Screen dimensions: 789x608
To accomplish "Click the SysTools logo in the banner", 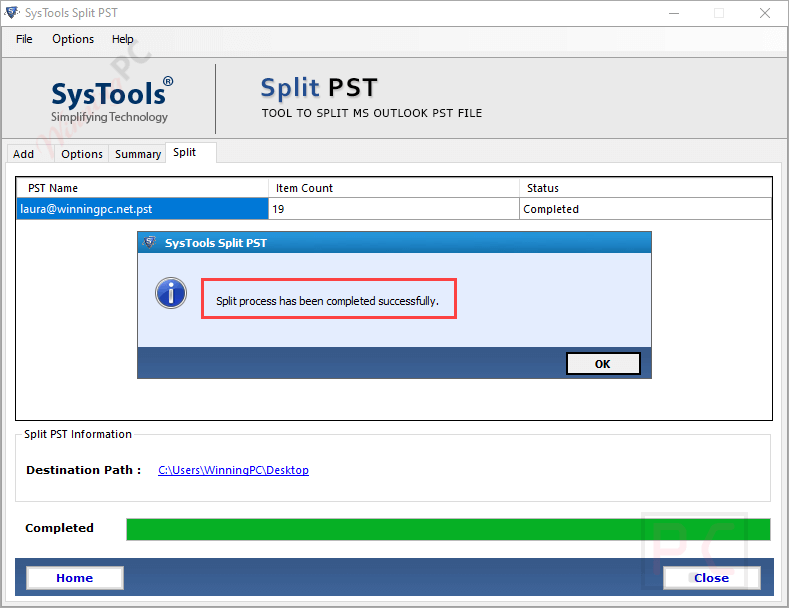I will tap(111, 100).
